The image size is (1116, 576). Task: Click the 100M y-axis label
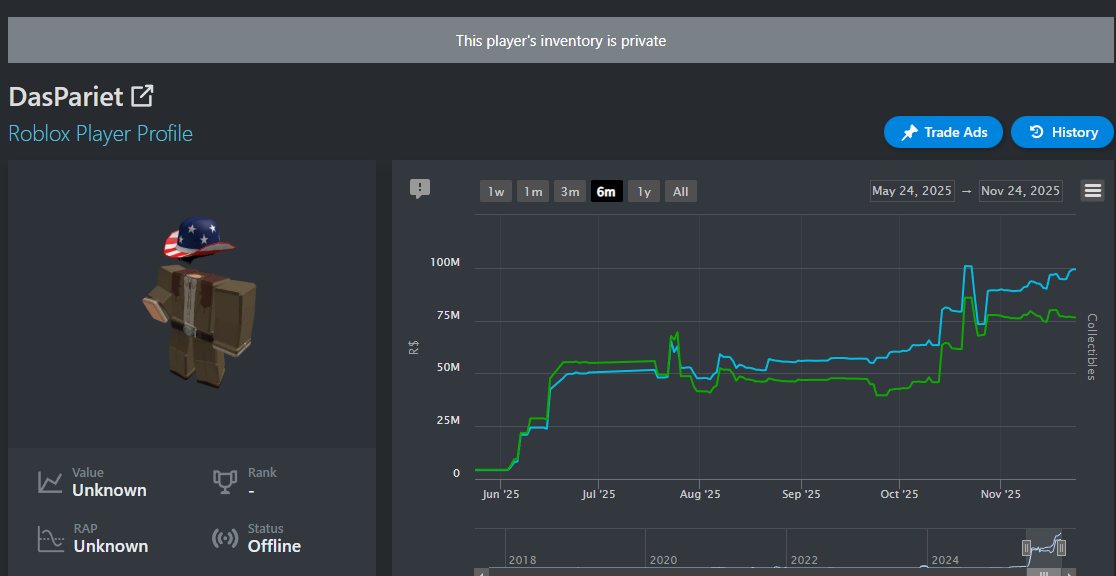[445, 263]
